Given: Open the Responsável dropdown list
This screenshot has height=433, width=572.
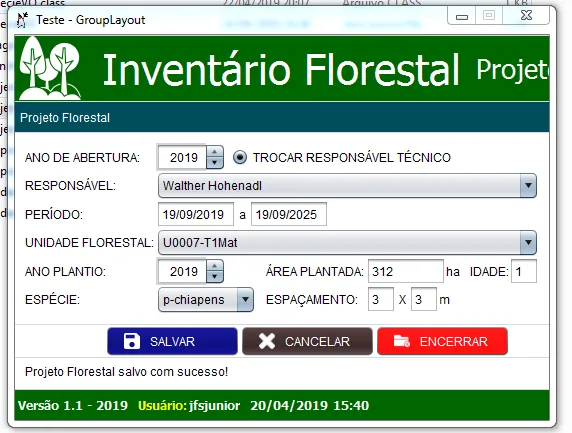Looking at the screenshot, I should coord(347,186).
